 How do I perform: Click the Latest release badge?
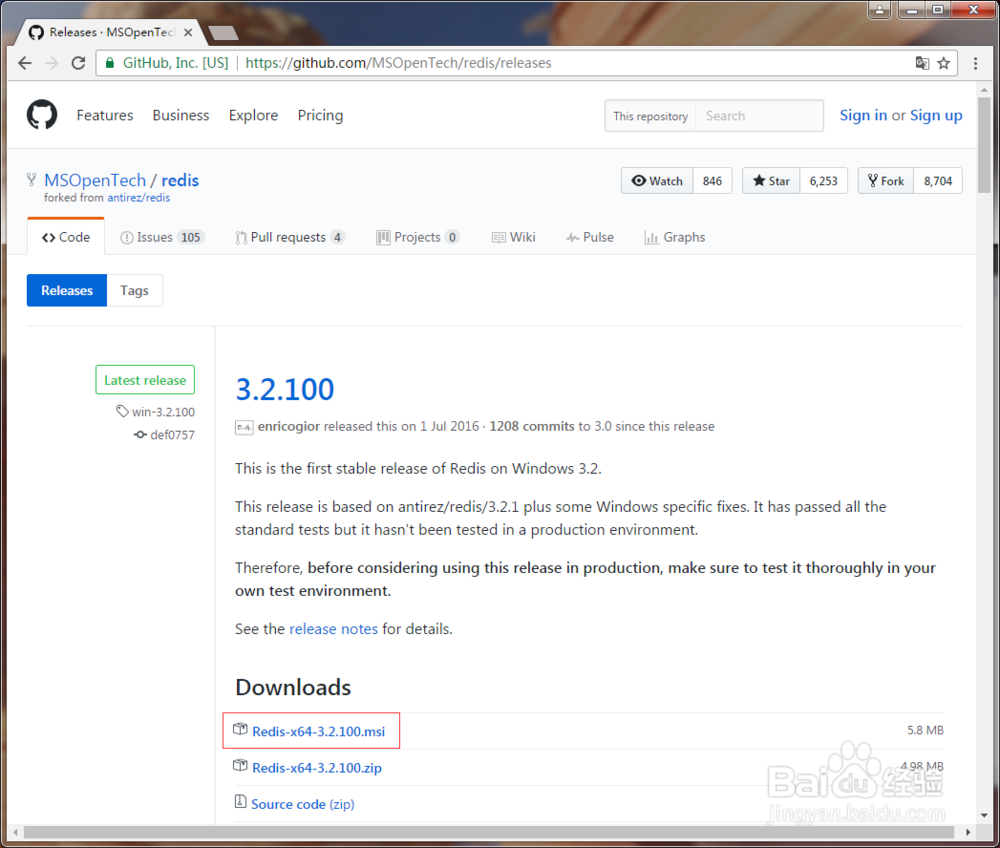point(145,380)
